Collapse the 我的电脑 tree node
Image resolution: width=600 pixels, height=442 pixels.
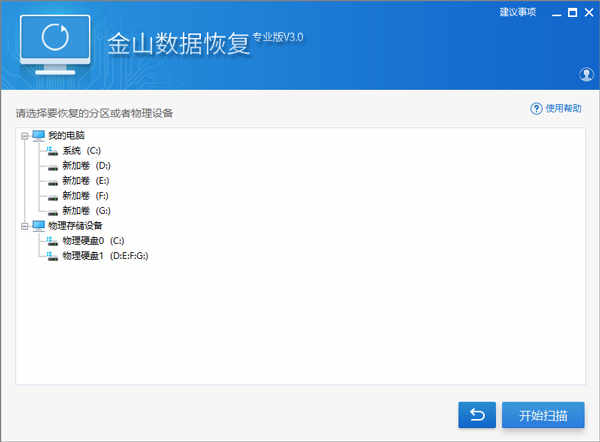[25, 135]
